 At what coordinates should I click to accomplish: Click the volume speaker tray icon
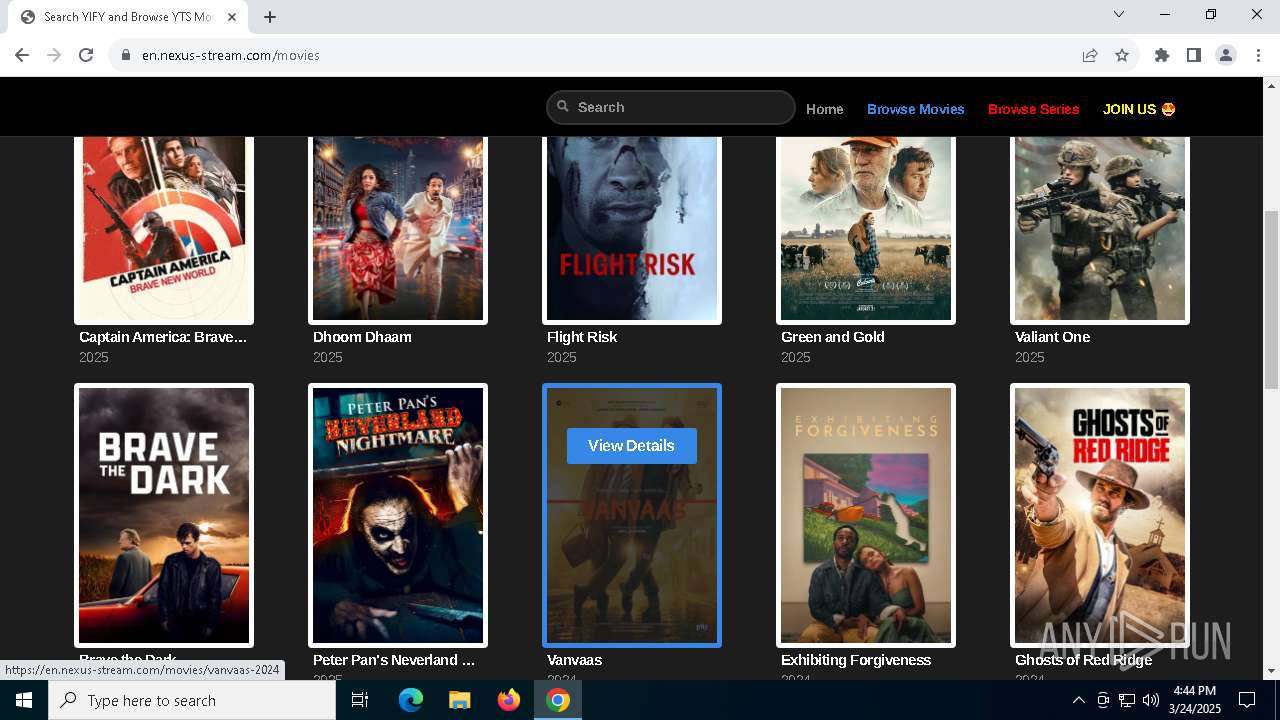[x=1151, y=700]
